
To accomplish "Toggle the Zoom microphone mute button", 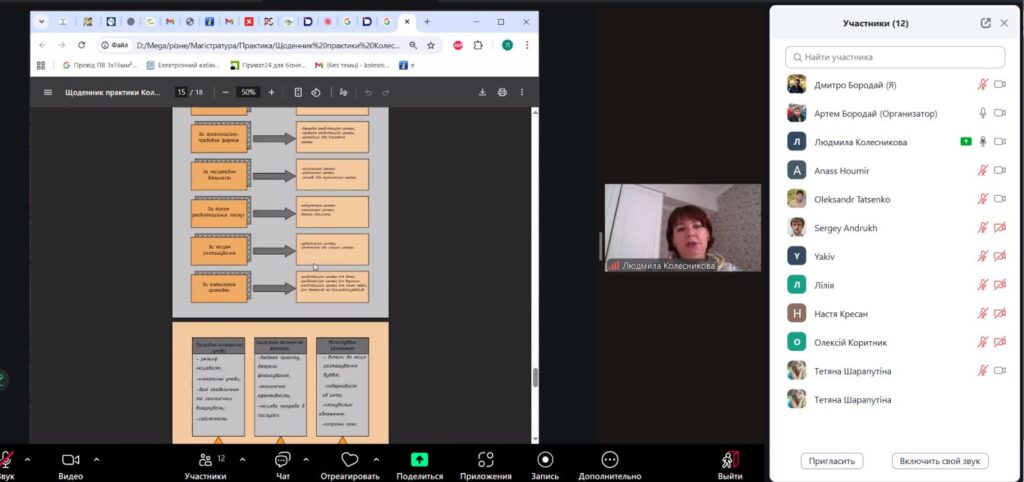I will point(6,459).
